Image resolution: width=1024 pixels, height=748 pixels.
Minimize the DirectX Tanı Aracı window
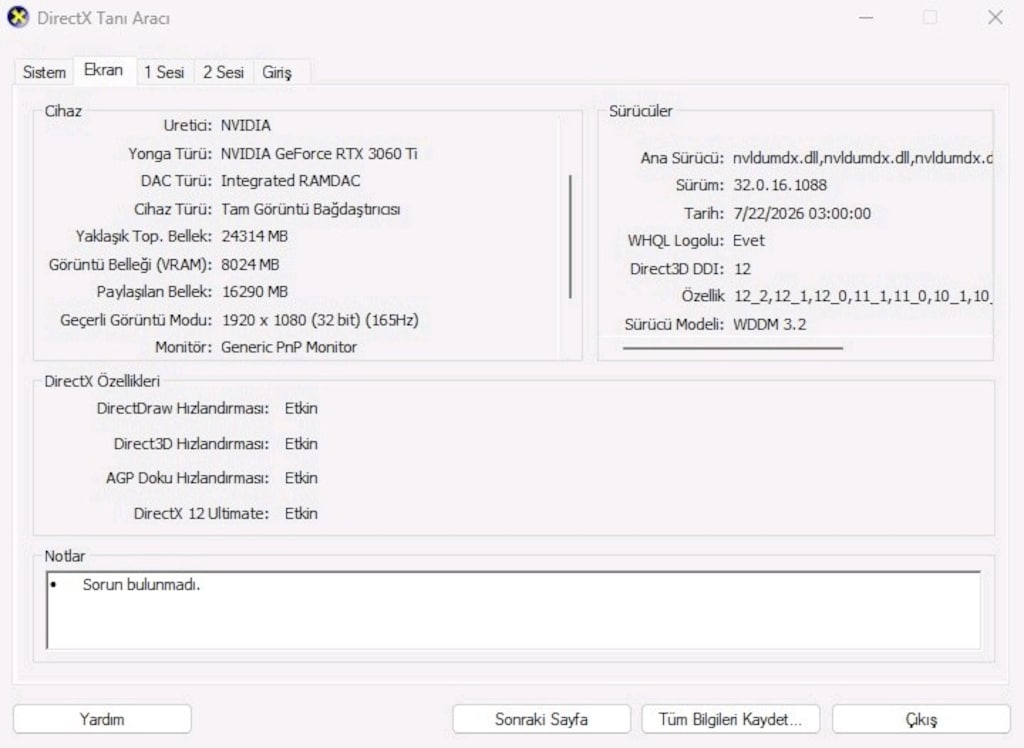[866, 18]
